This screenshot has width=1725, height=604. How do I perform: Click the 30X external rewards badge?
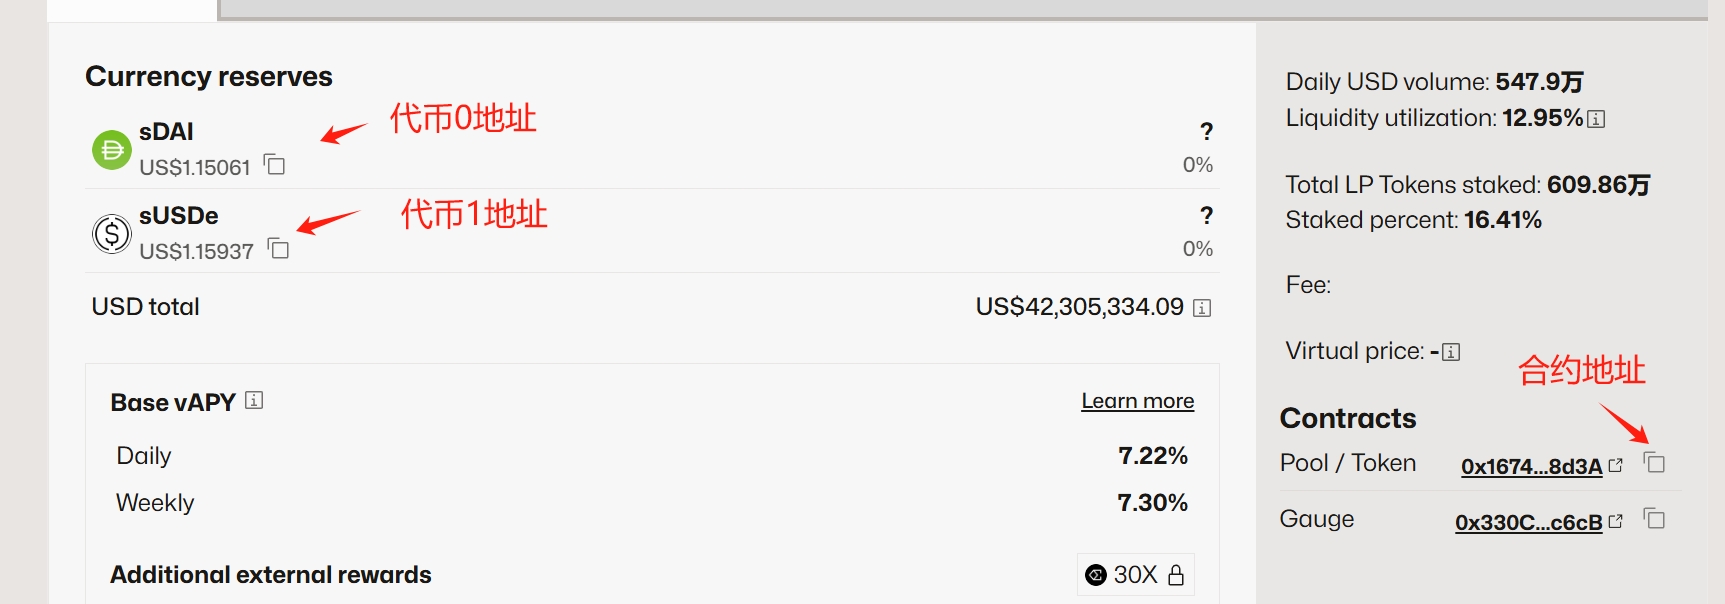click(1124, 575)
